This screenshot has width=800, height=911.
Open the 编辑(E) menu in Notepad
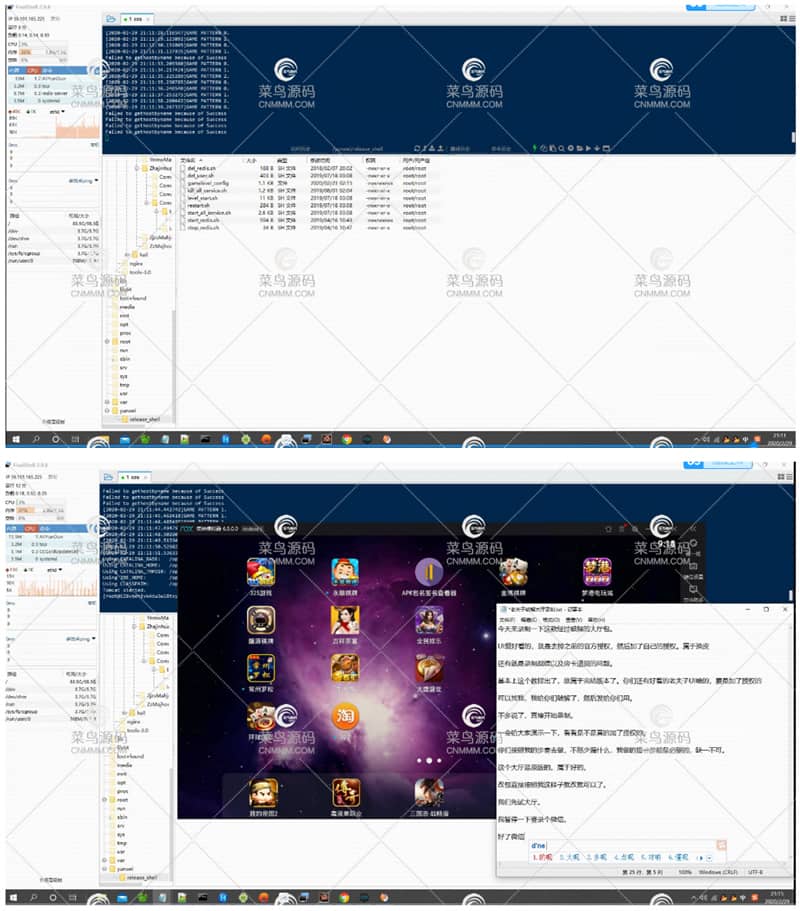click(x=529, y=620)
